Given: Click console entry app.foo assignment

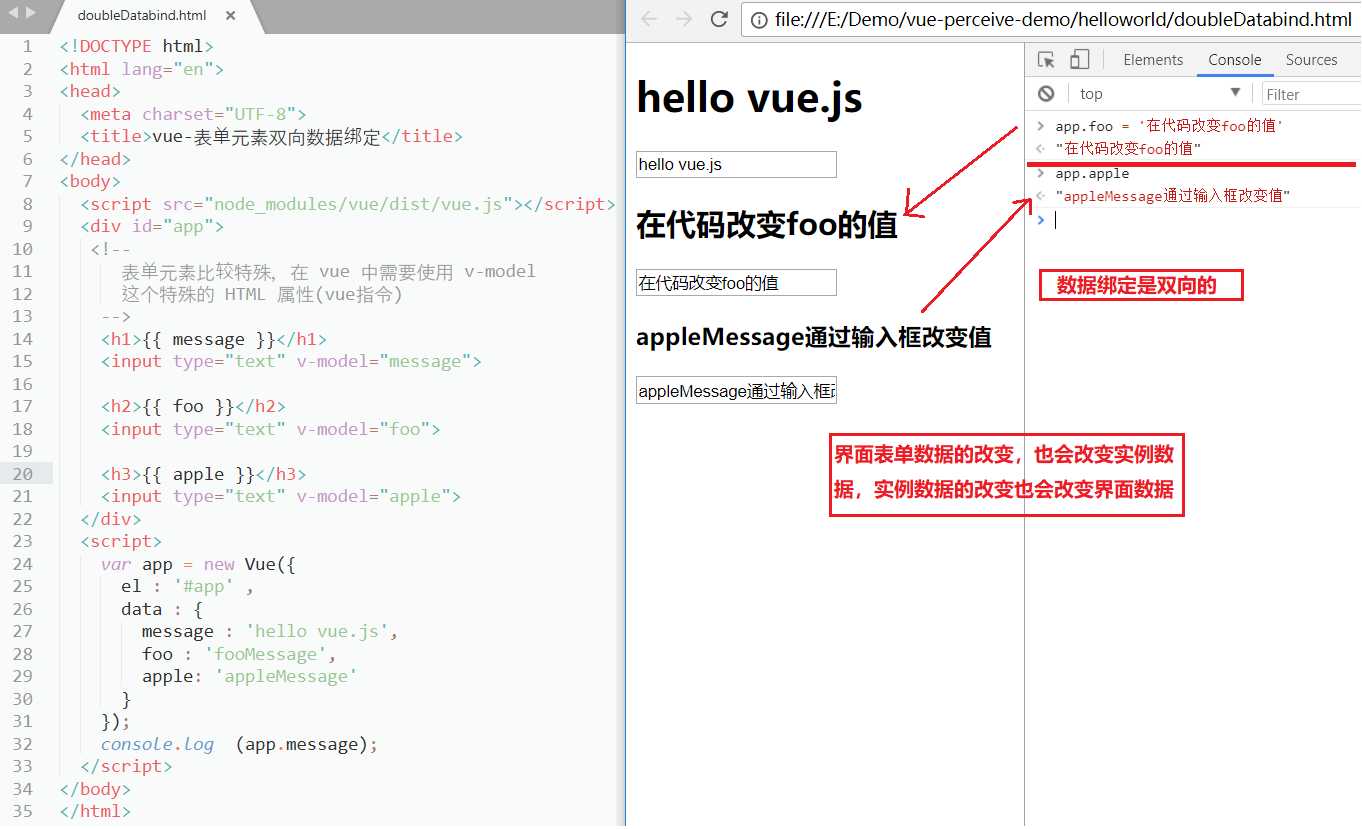Looking at the screenshot, I should click(x=1169, y=126).
